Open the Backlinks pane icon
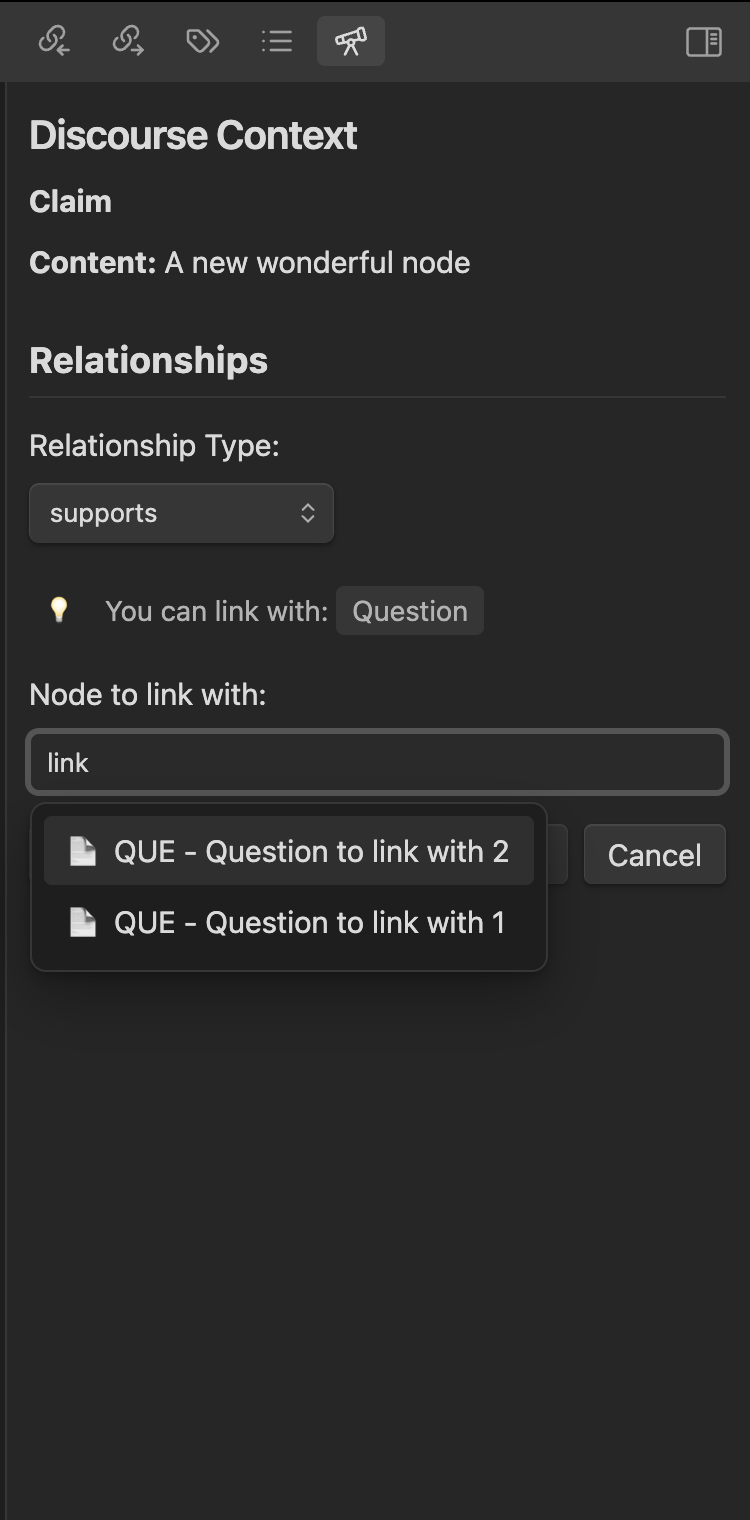This screenshot has height=1520, width=750. 54,41
